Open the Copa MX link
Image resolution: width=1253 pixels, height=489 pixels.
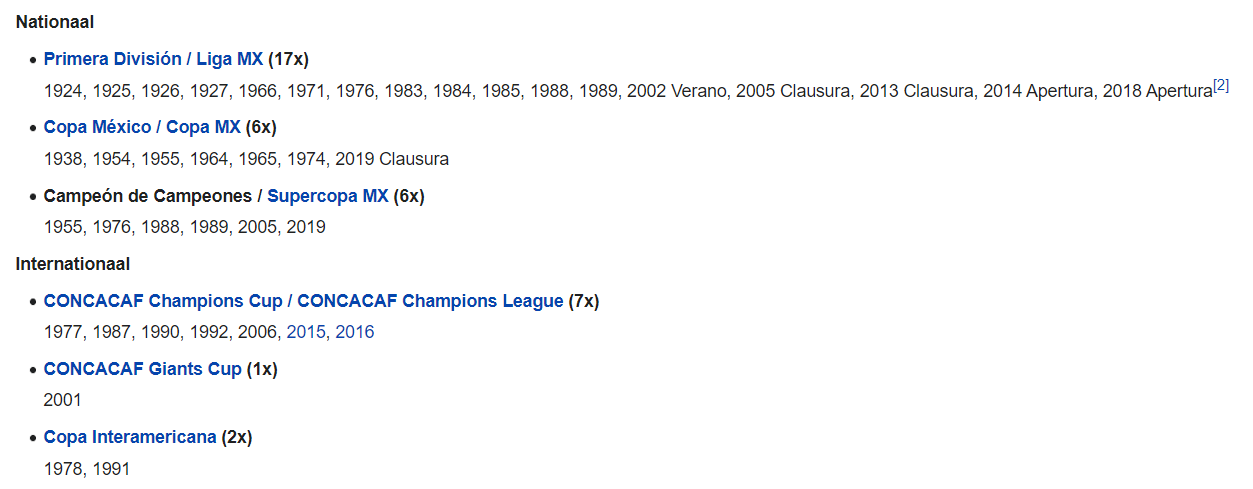click(203, 127)
